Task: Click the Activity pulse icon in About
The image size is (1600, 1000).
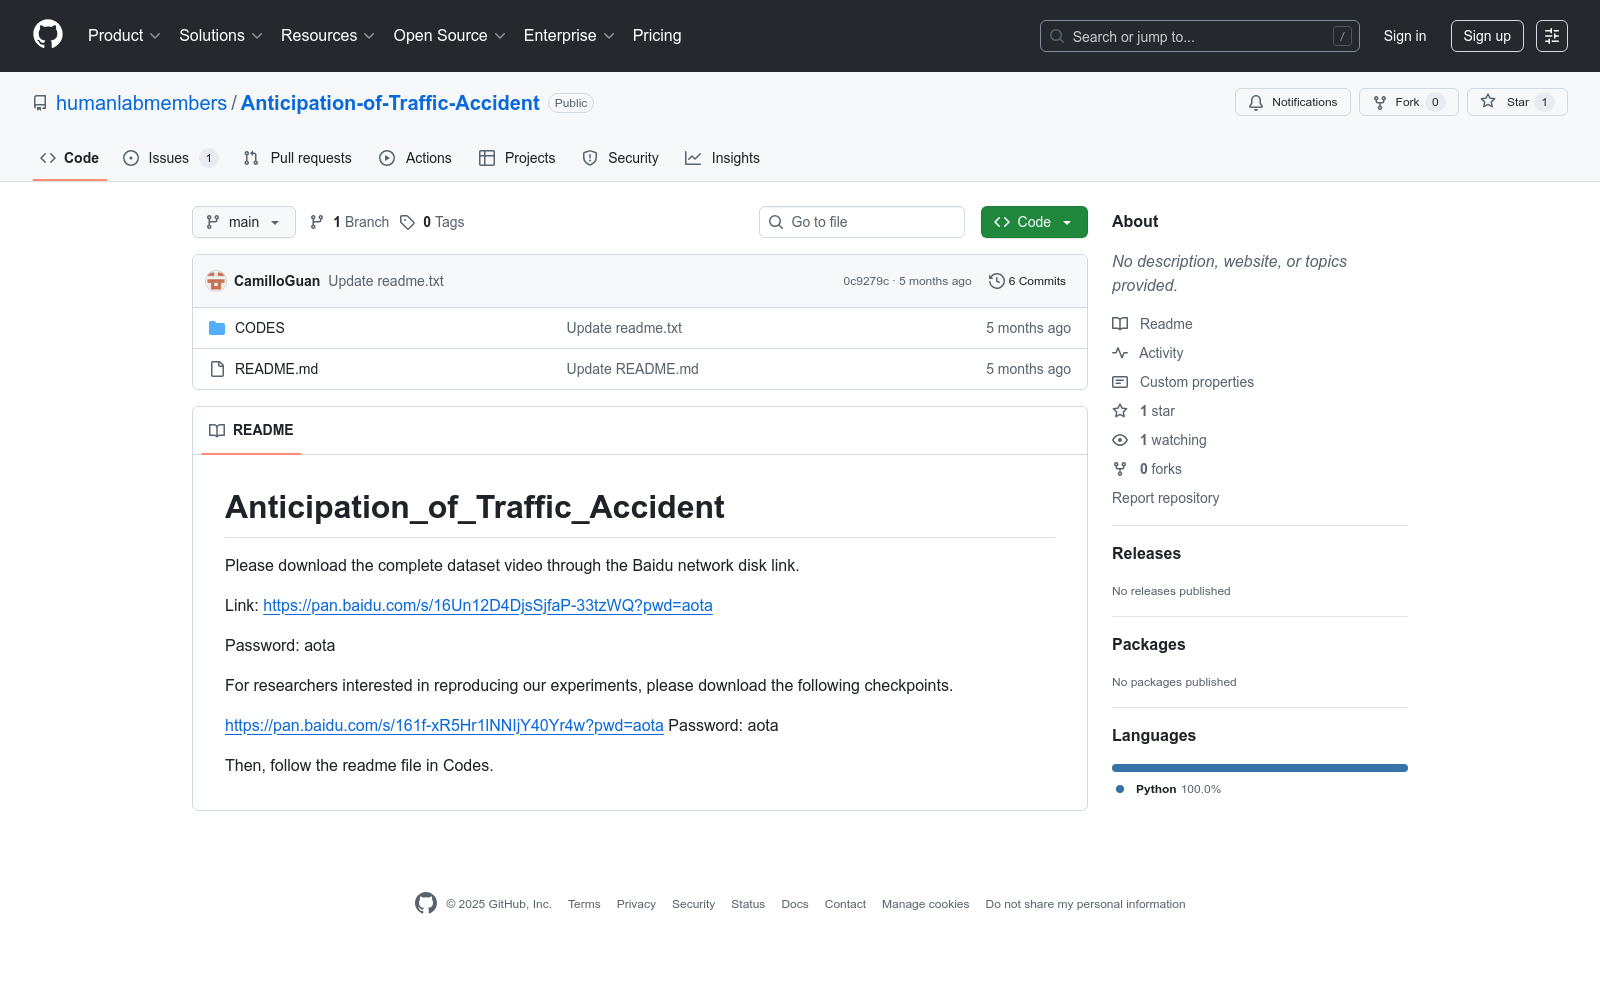Action: coord(1120,353)
